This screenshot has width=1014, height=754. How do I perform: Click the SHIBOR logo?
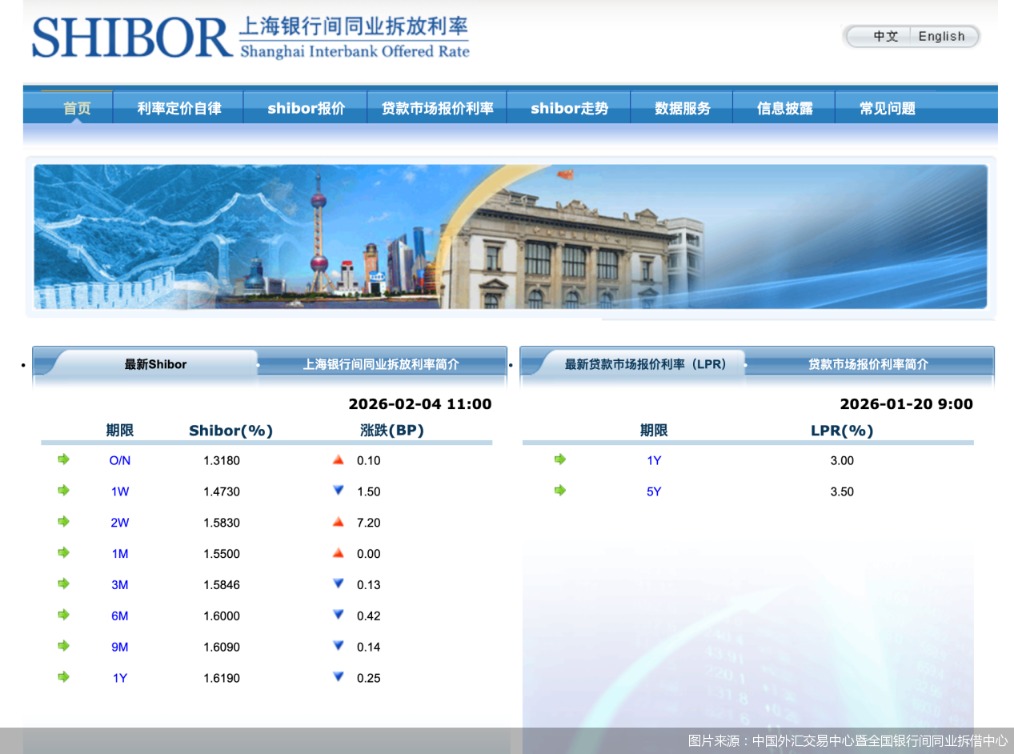(x=125, y=38)
